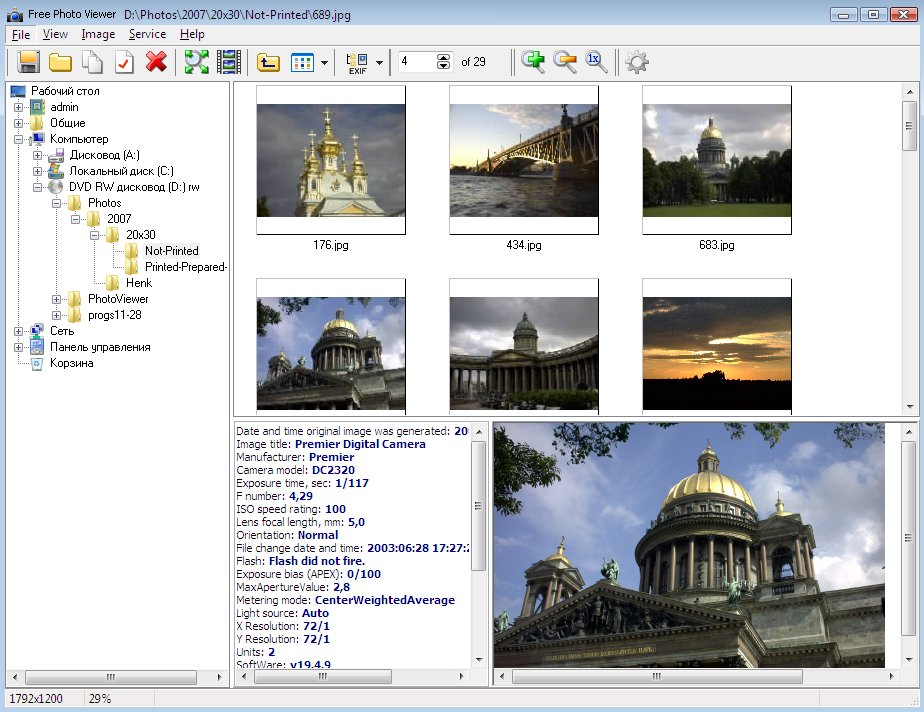
Task: Click the Save floppy disk icon
Action: point(29,62)
